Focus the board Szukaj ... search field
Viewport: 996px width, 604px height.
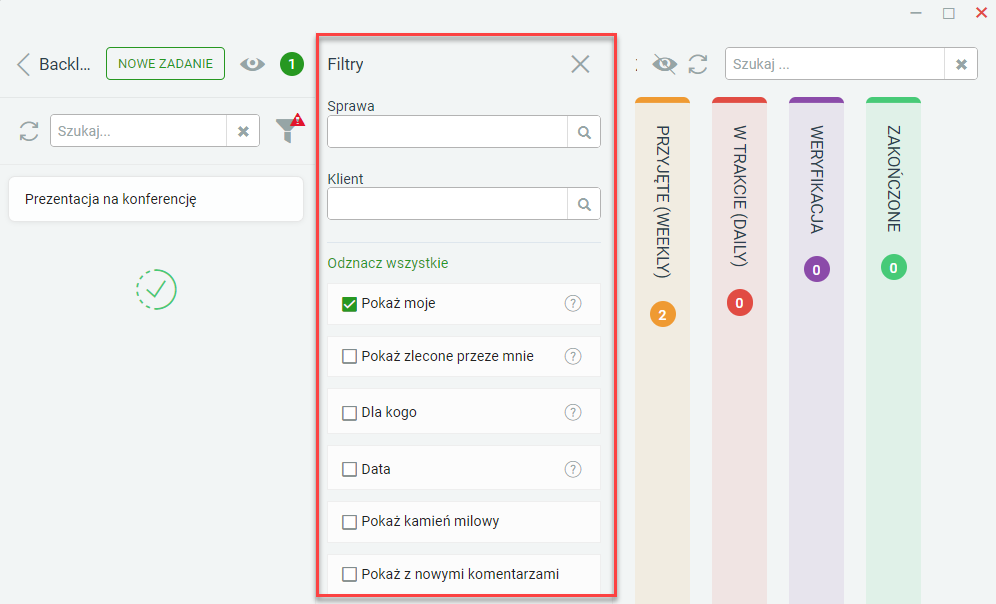coord(835,64)
